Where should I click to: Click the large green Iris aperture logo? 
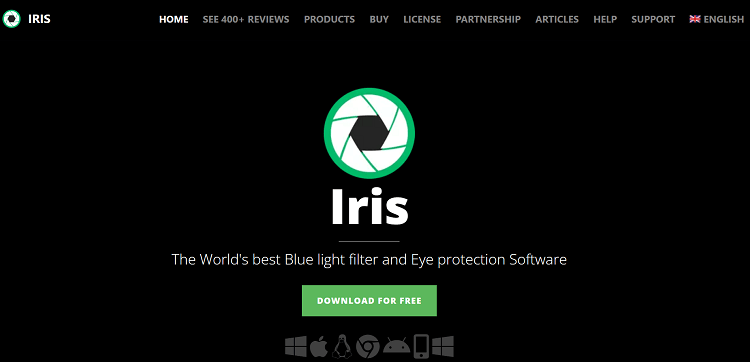tap(369, 133)
